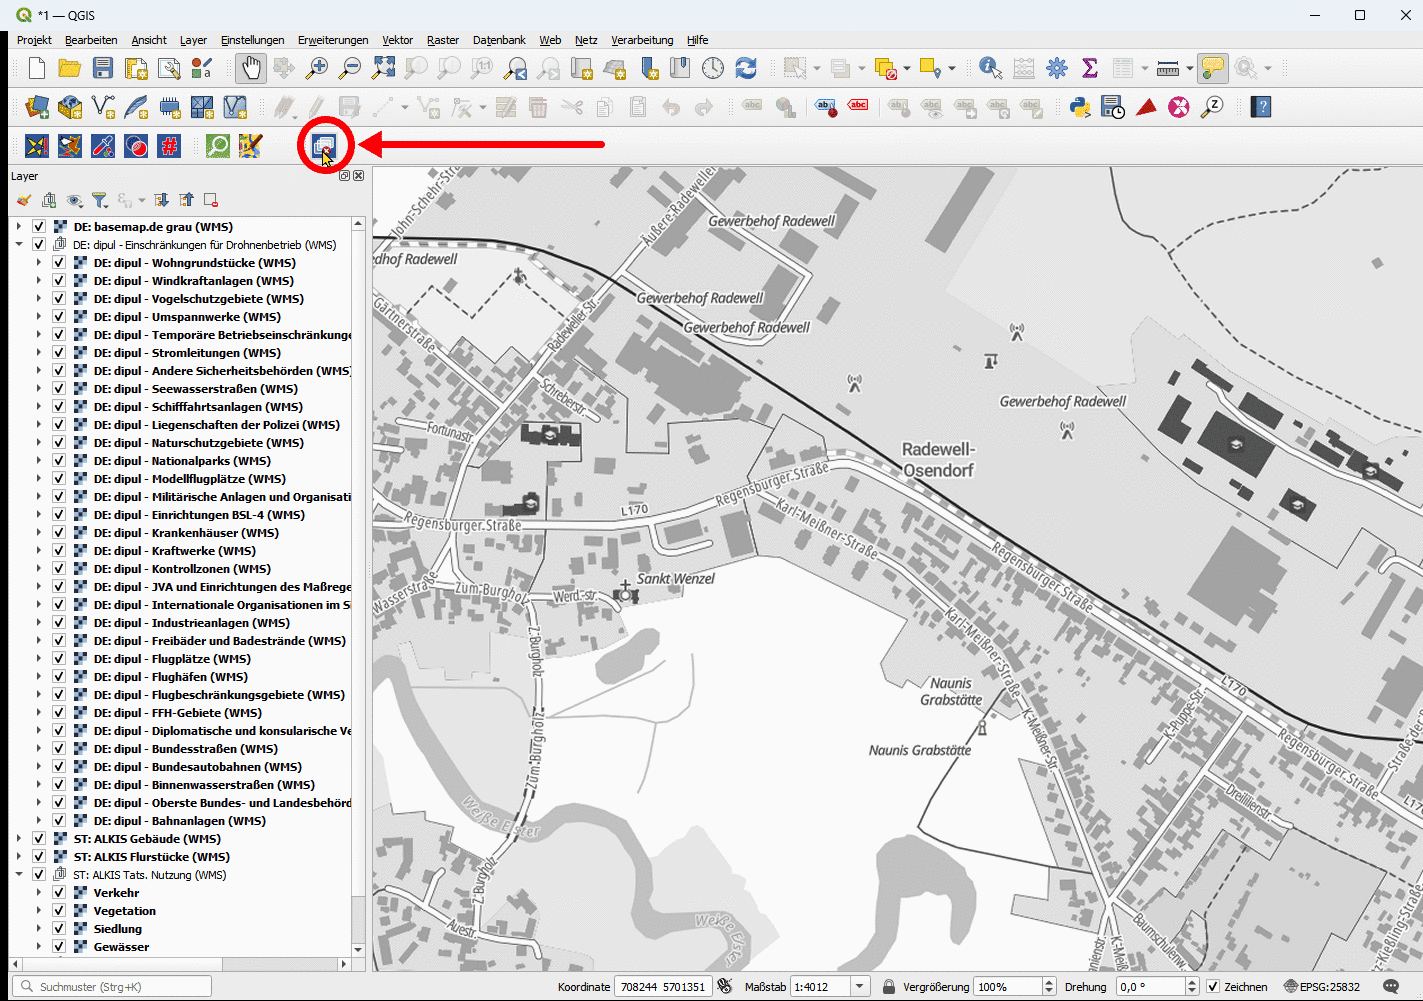
Task: Refresh the map canvas
Action: click(746, 68)
